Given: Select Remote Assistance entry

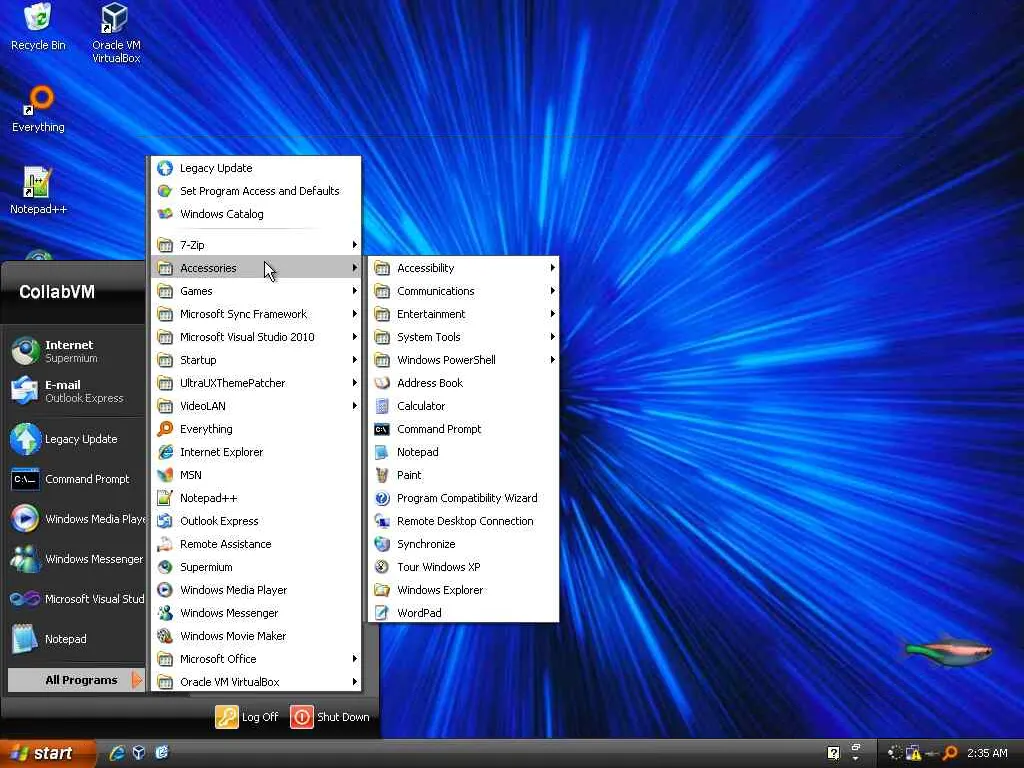Looking at the screenshot, I should coord(256,544).
